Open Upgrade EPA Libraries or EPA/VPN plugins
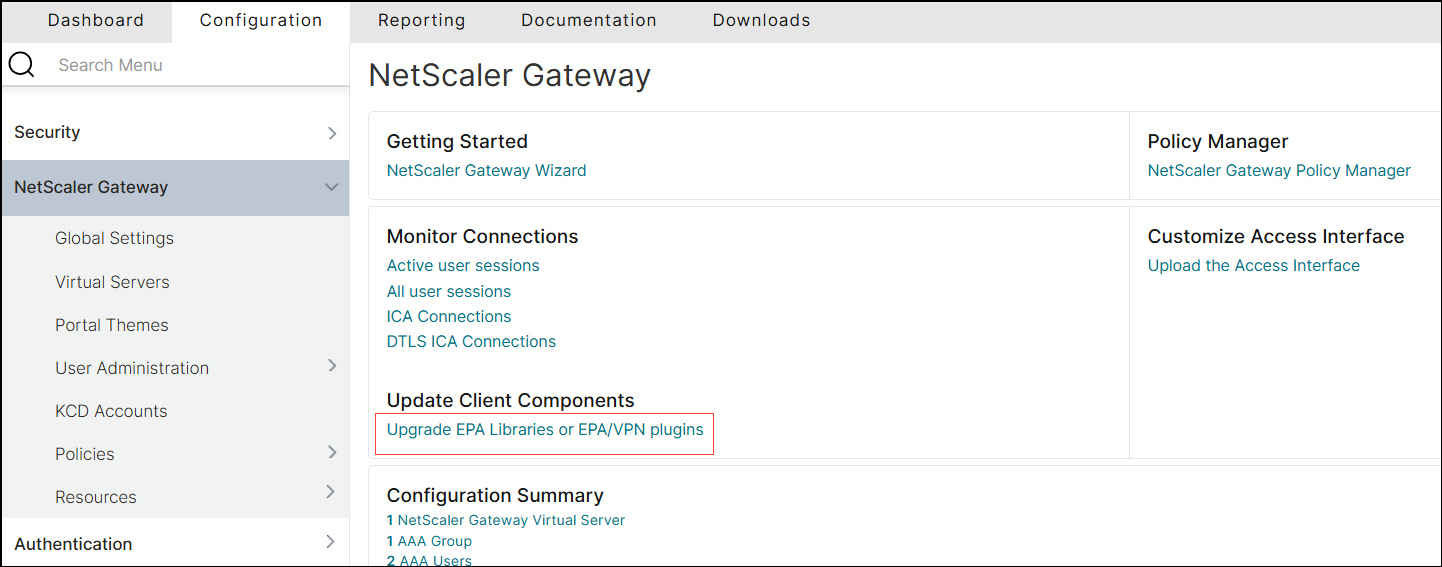Viewport: 1442px width, 567px height. [545, 430]
